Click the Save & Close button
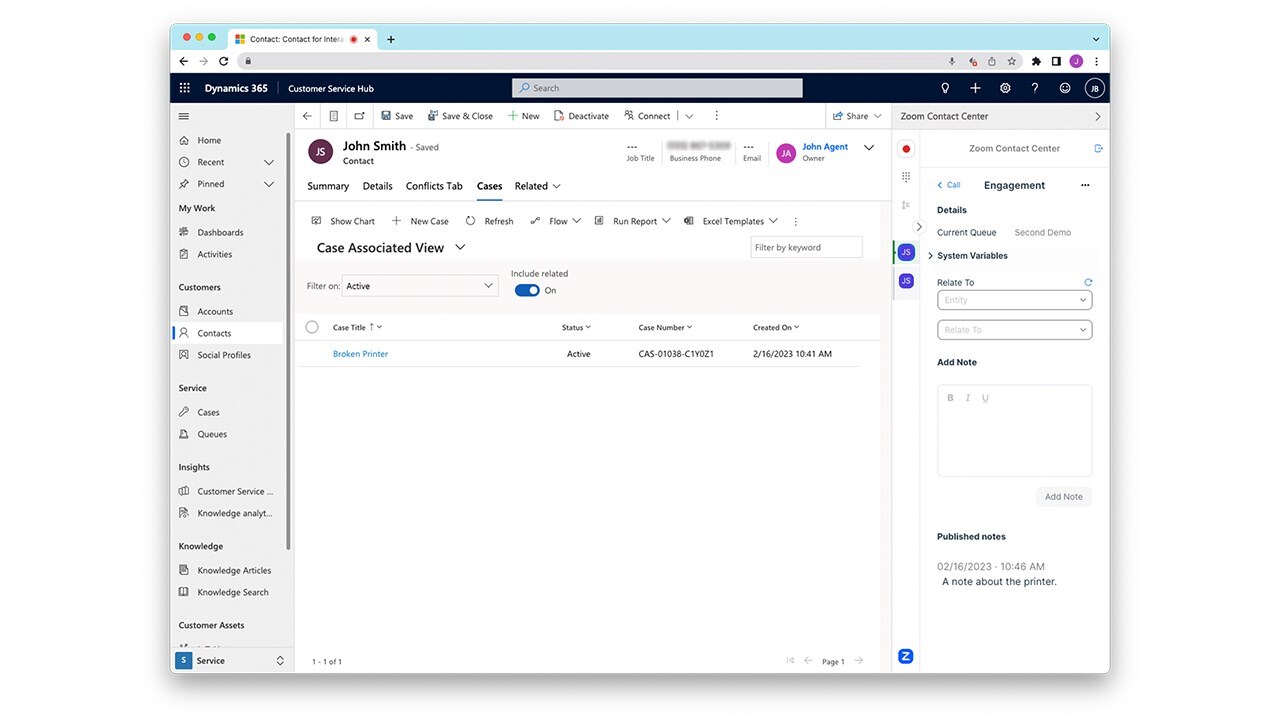The image size is (1280, 720). tap(460, 116)
